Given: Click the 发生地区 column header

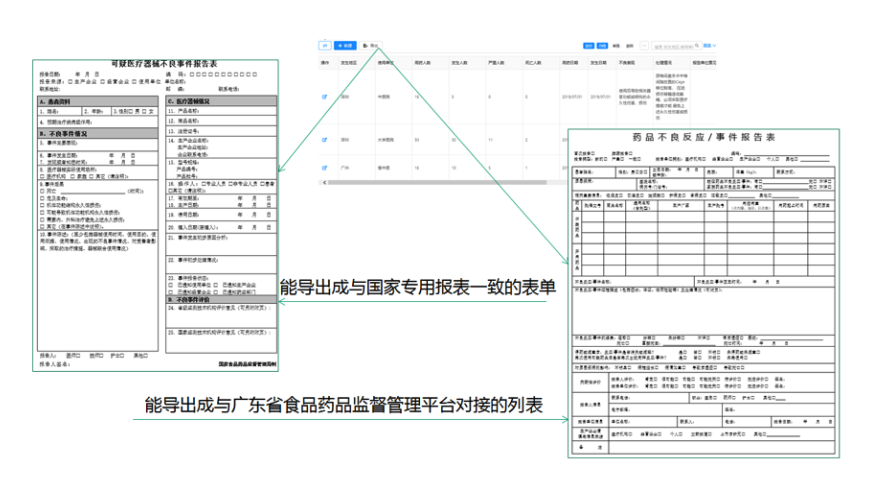Looking at the screenshot, I should [349, 63].
